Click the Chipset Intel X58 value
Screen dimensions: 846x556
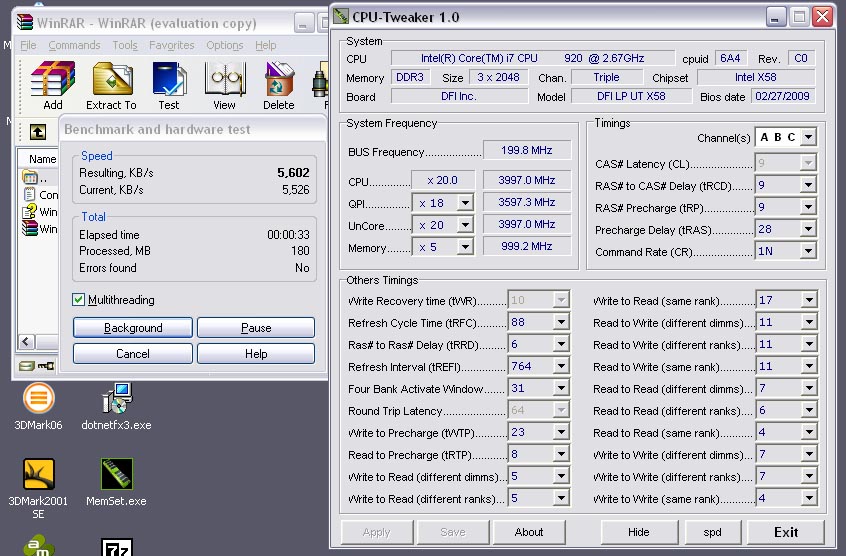pos(755,77)
